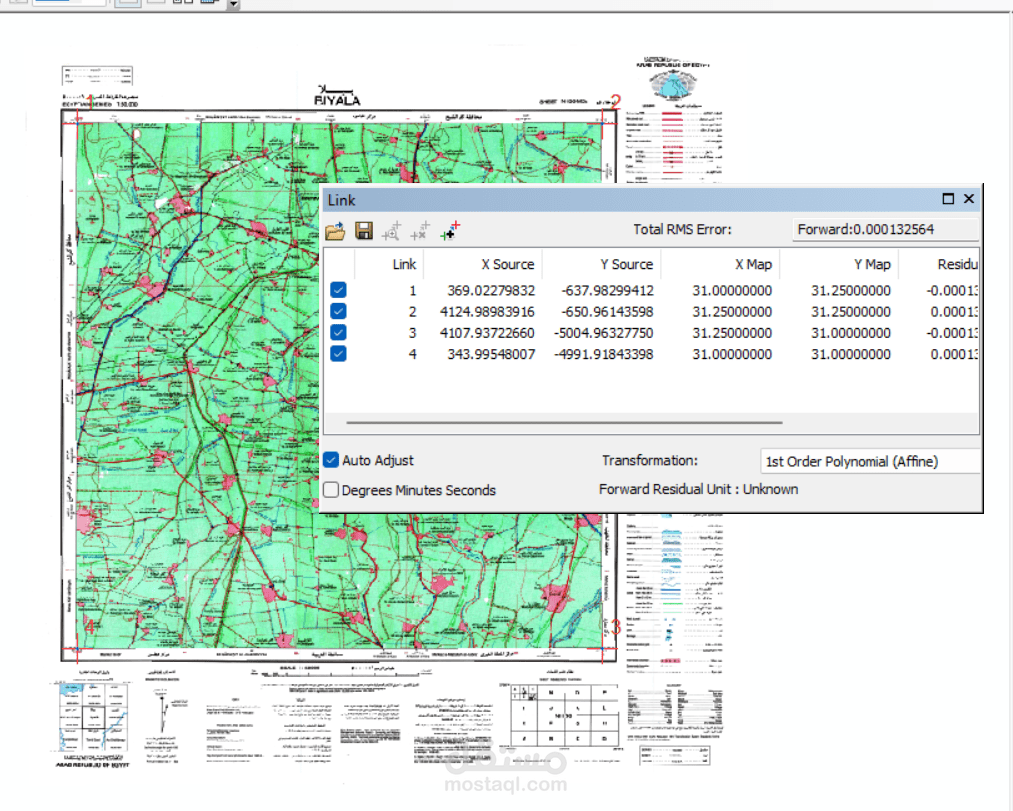Click the zoom to selected link icon
This screenshot has height=811, width=1013.
(x=392, y=231)
